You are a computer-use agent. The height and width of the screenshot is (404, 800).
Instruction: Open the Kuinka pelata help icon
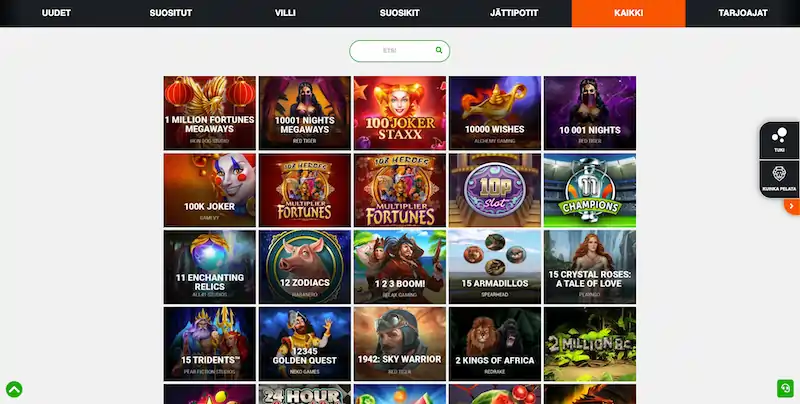[x=779, y=179]
